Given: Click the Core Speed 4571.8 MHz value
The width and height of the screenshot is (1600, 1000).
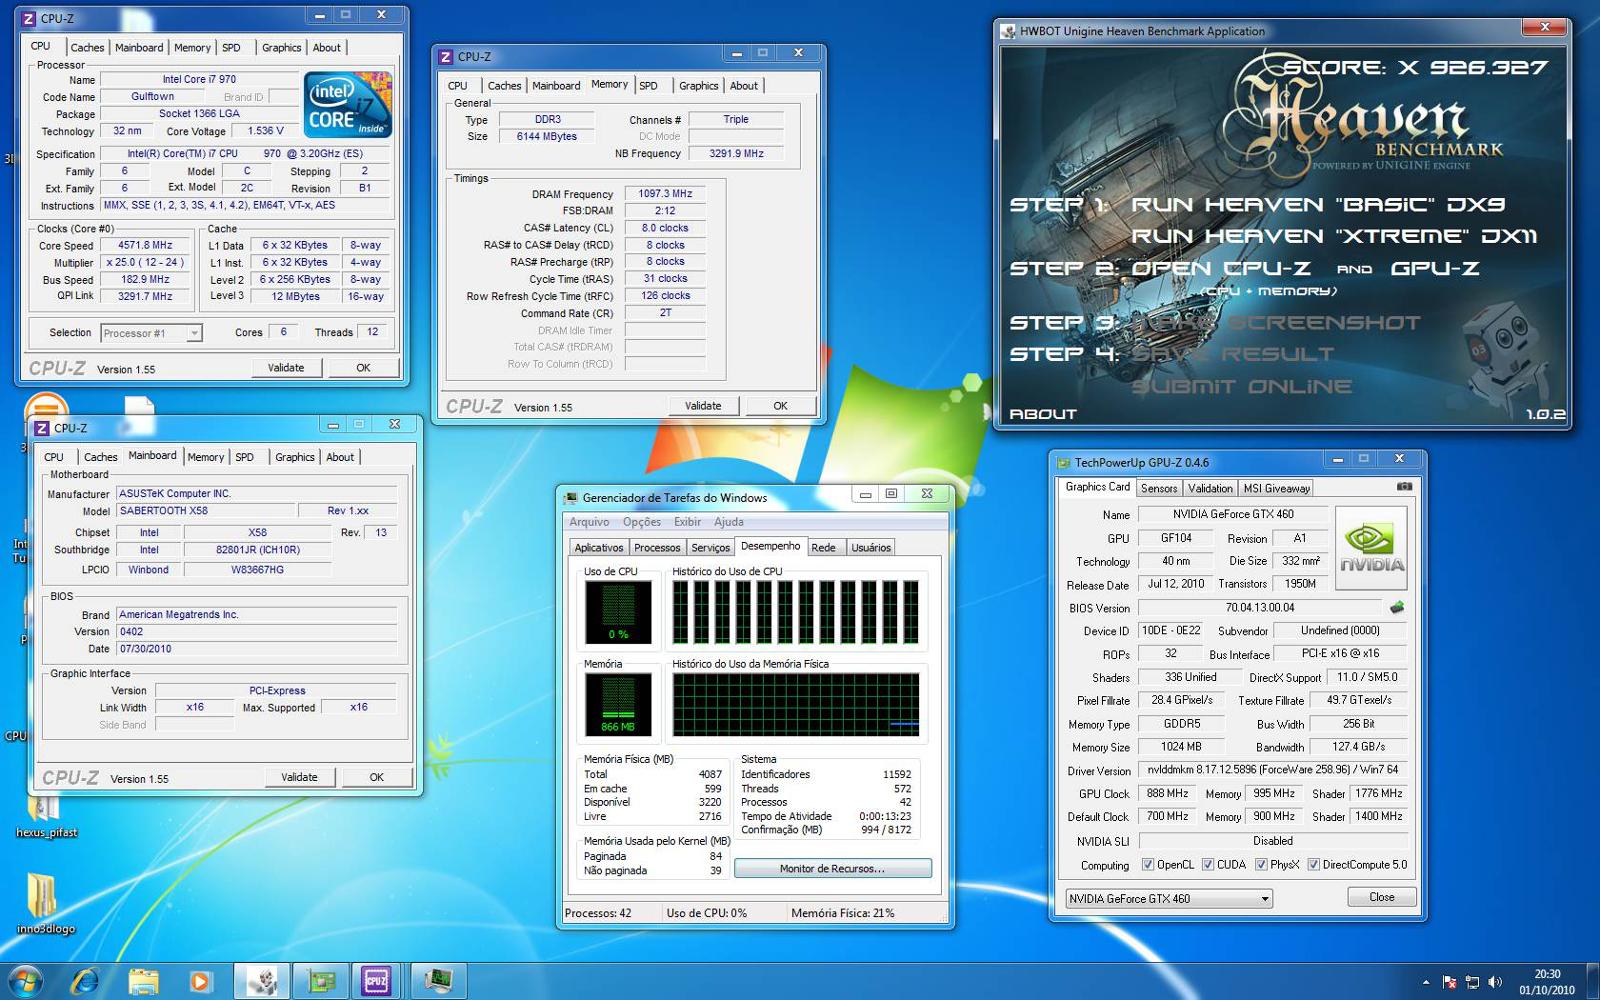Looking at the screenshot, I should pos(147,245).
